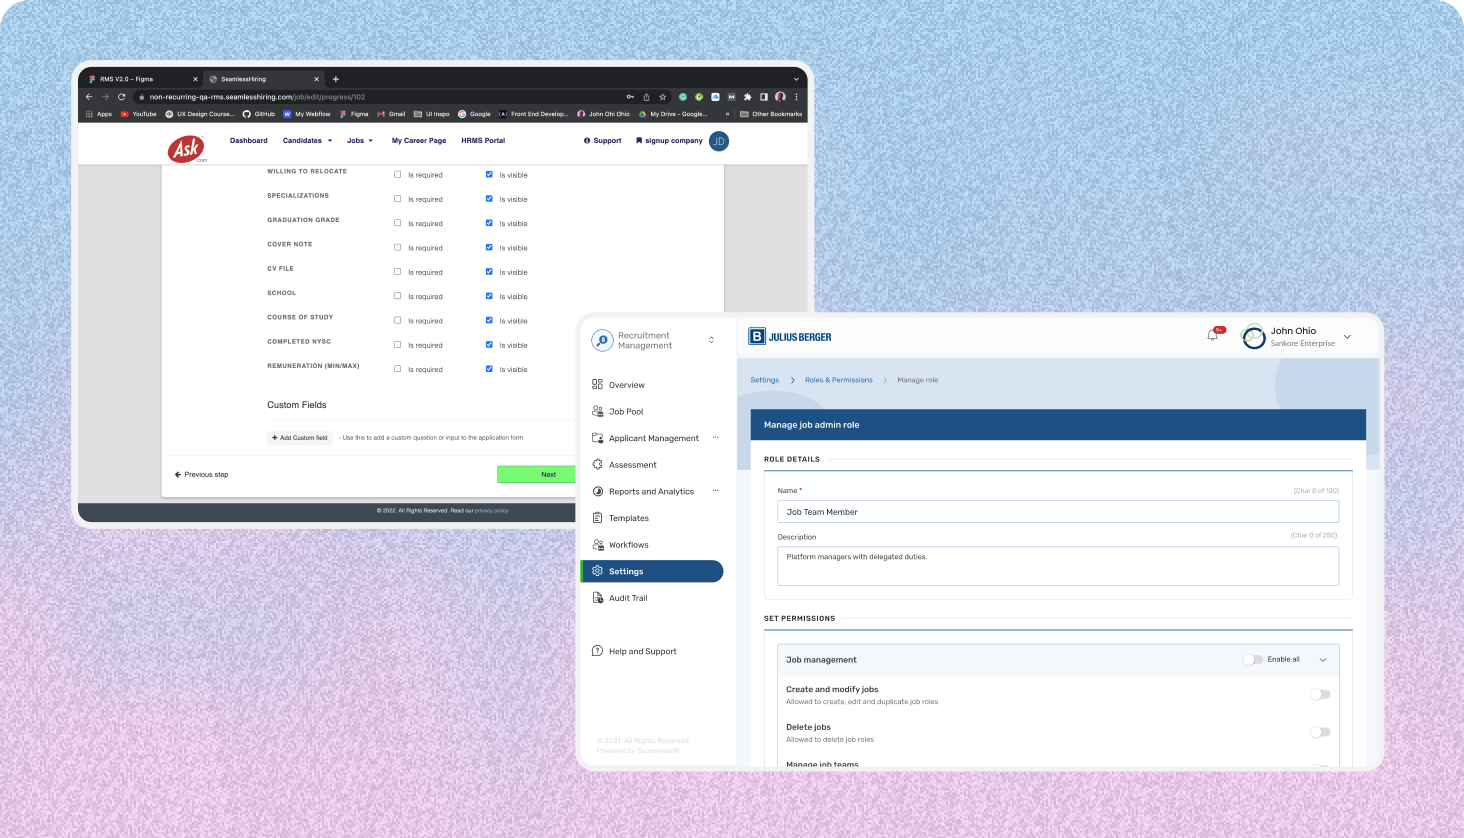Screen dimensions: 1464x838
Task: Check Completed NYSC is required
Action: pos(397,345)
